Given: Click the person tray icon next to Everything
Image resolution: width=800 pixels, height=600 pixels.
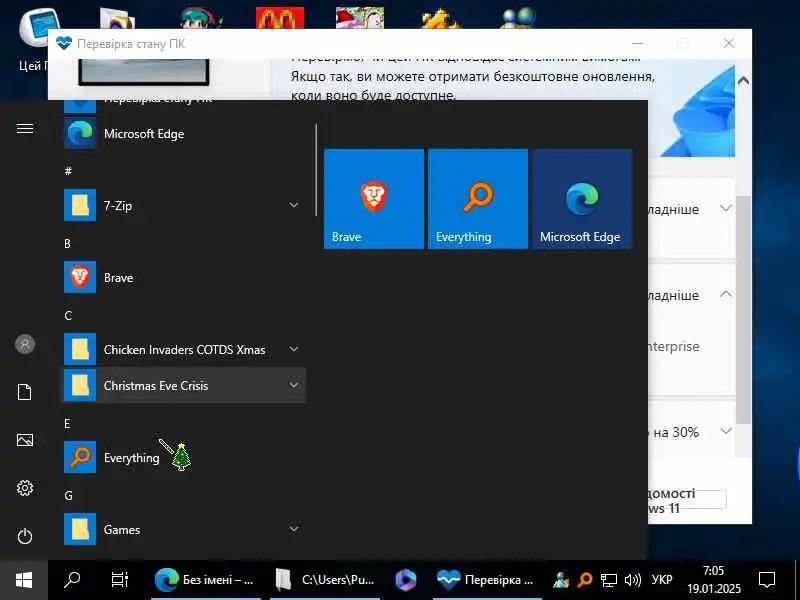Looking at the screenshot, I should pyautogui.click(x=561, y=580).
